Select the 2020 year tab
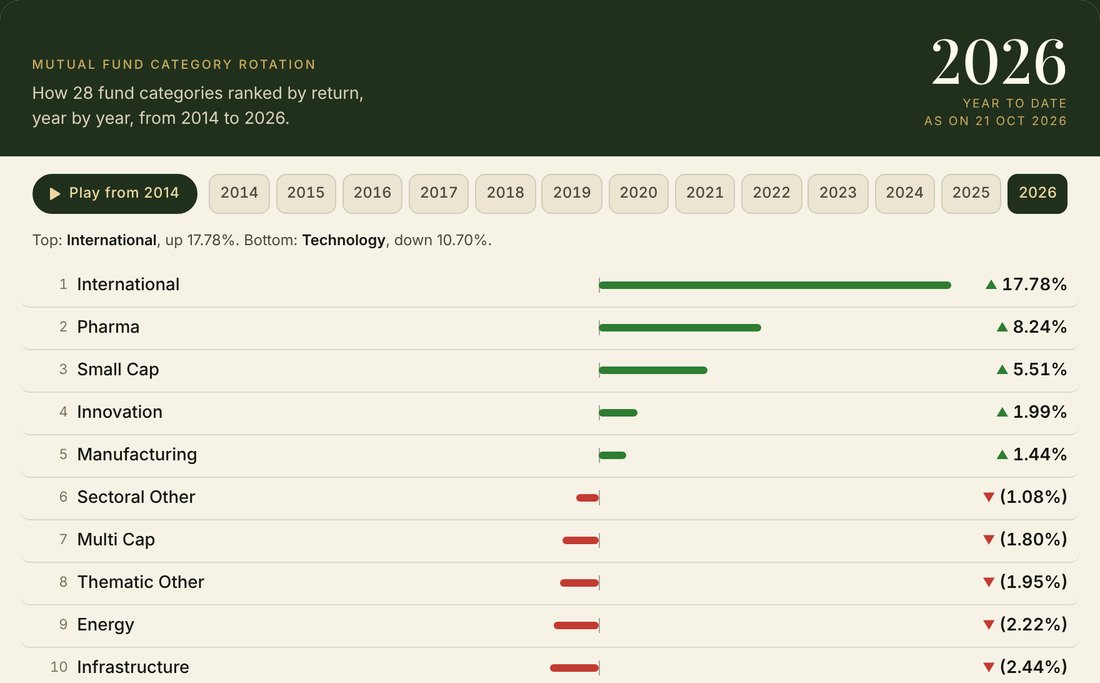Viewport: 1100px width, 683px height. (638, 194)
